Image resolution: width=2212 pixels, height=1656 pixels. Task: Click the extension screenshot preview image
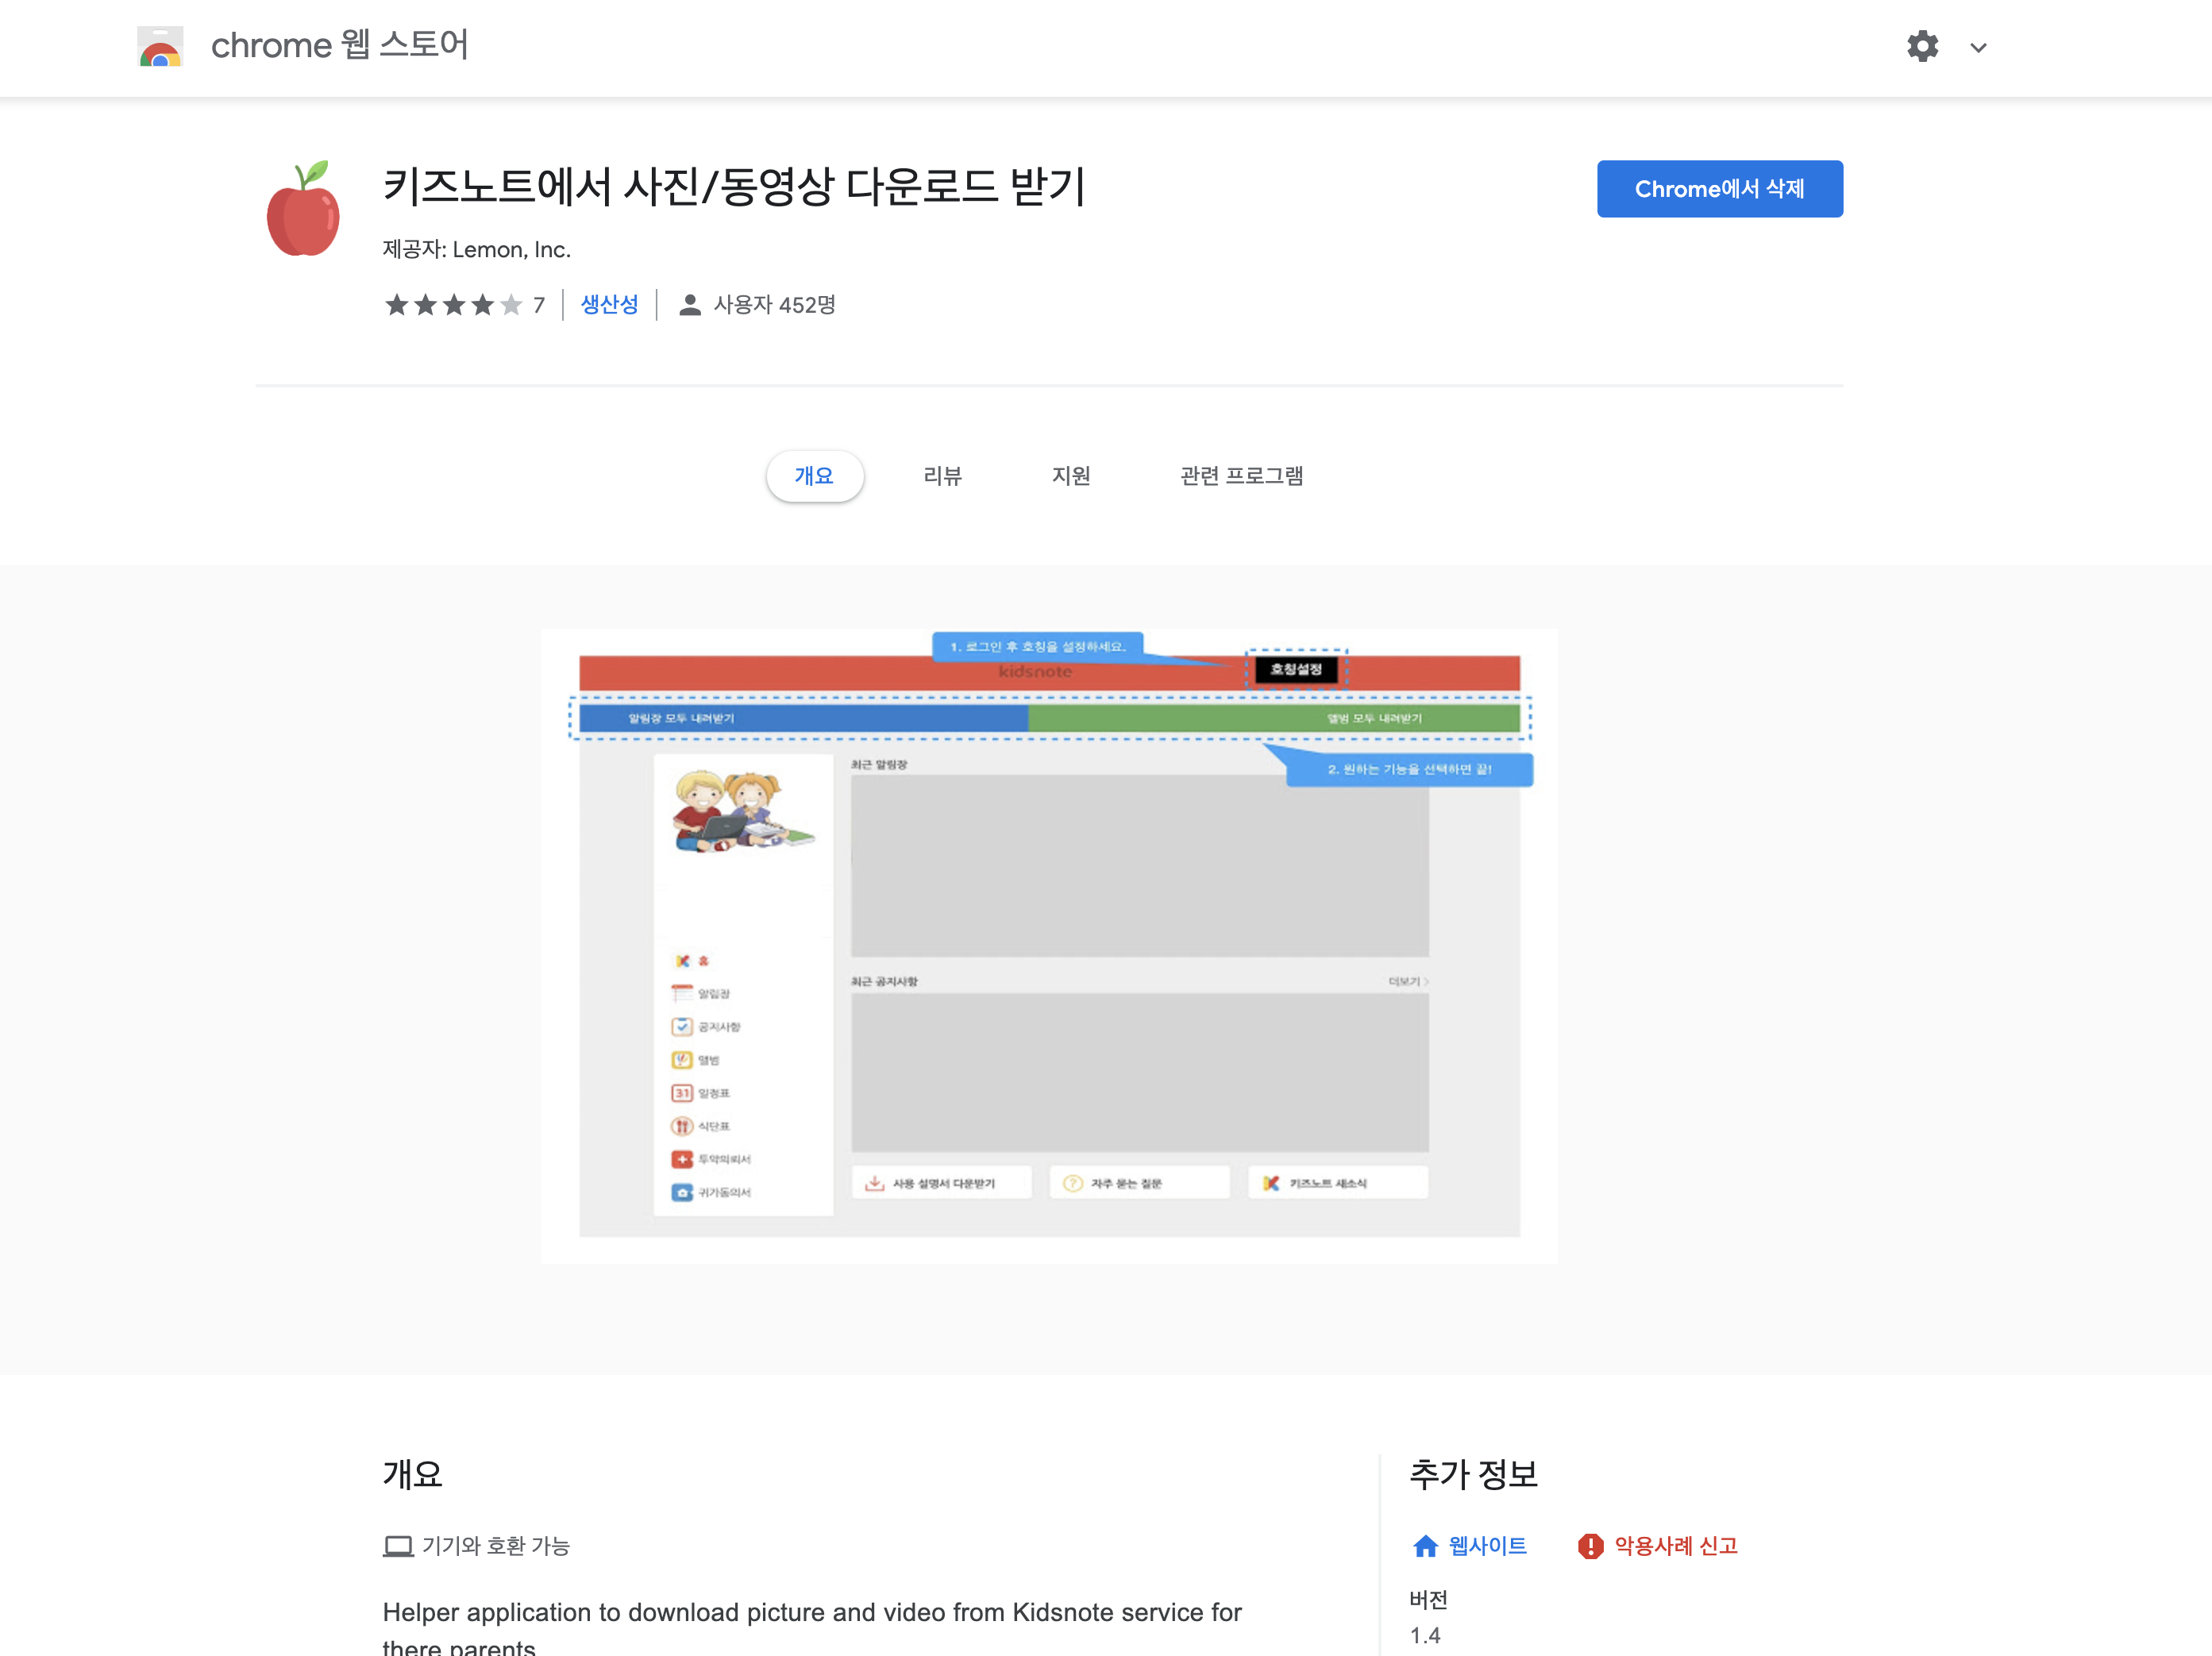coord(1049,946)
